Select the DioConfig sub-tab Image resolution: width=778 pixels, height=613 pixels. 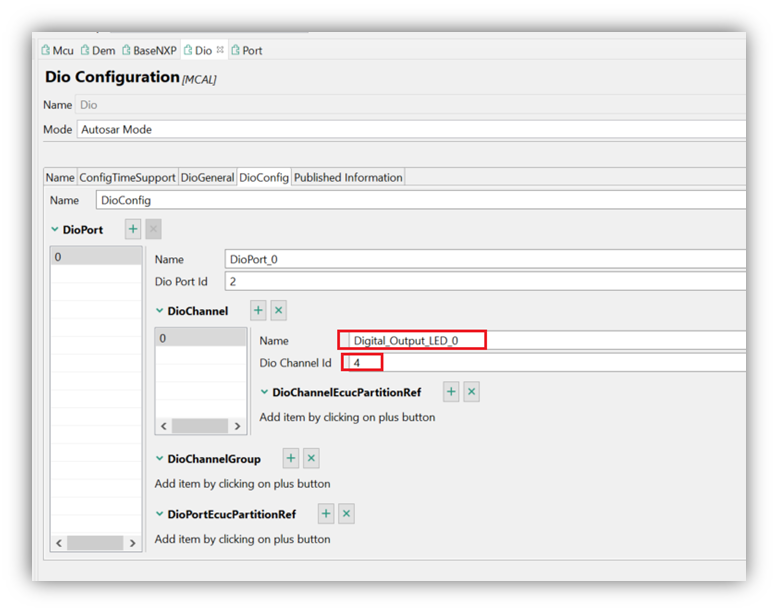pos(264,178)
